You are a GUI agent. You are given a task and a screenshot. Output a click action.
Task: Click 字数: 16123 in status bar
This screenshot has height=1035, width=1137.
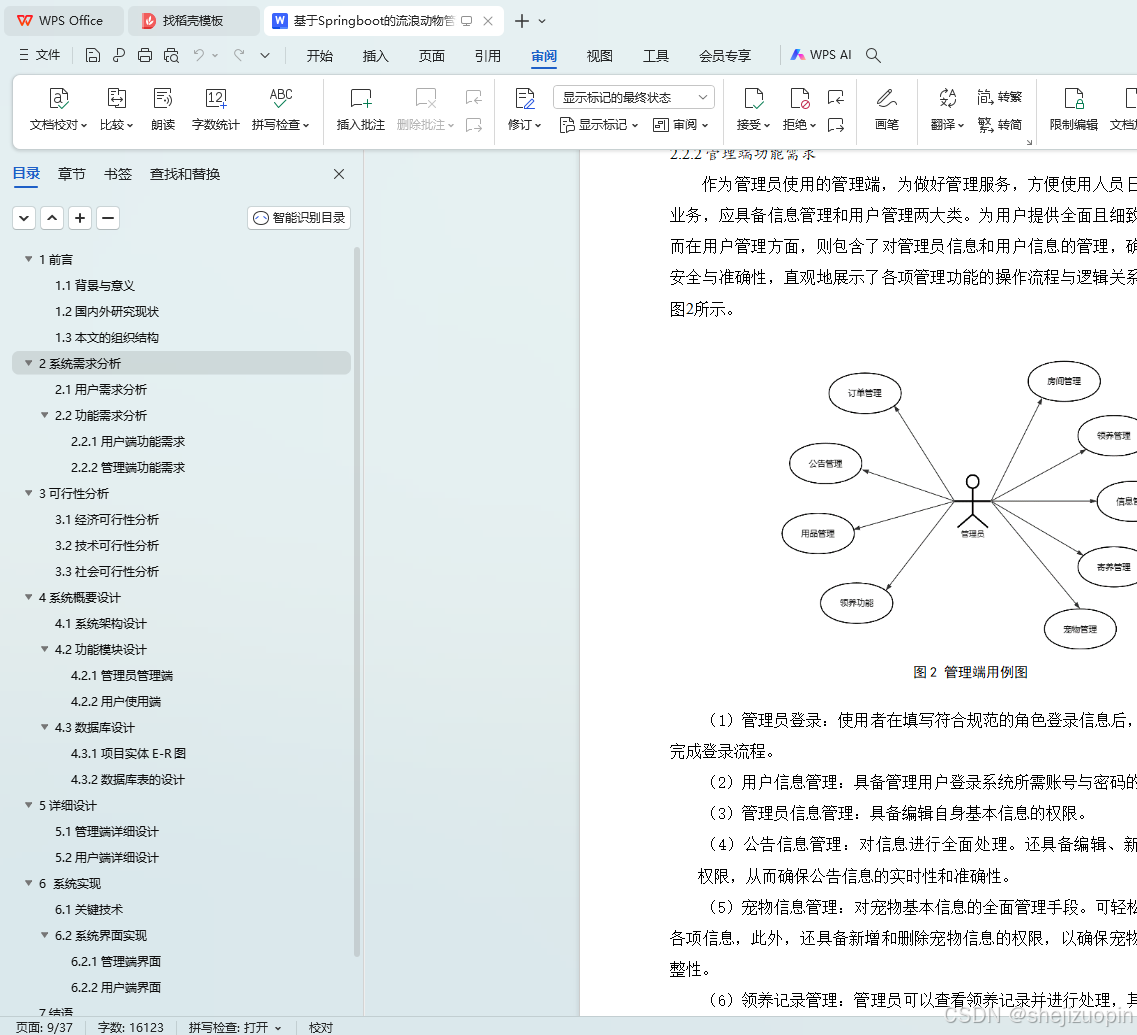[131, 1027]
